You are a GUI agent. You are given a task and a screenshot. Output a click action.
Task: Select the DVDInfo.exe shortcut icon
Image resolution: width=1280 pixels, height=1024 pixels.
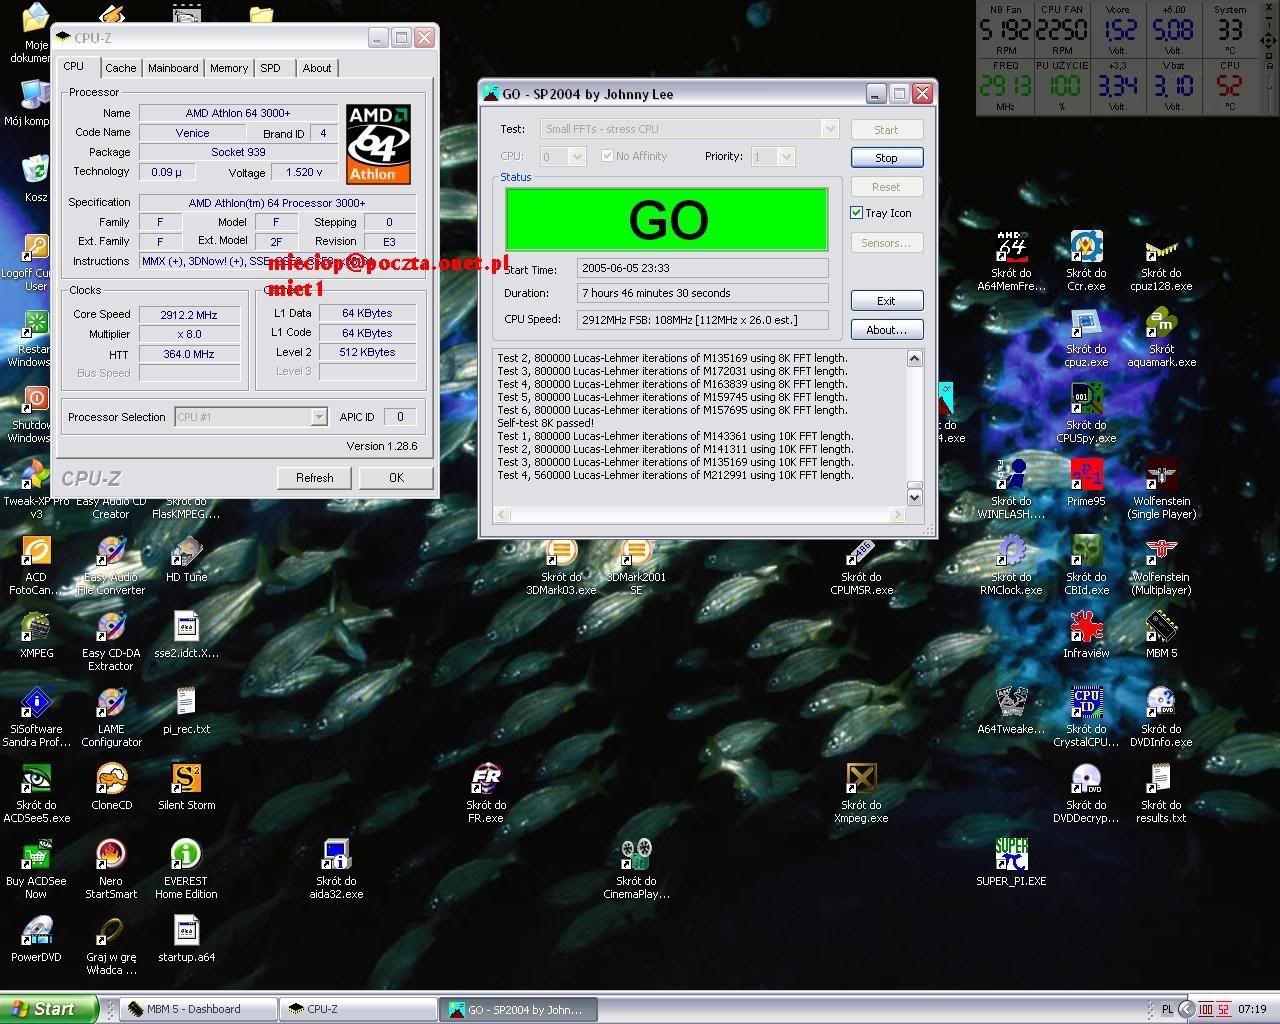tap(1161, 716)
